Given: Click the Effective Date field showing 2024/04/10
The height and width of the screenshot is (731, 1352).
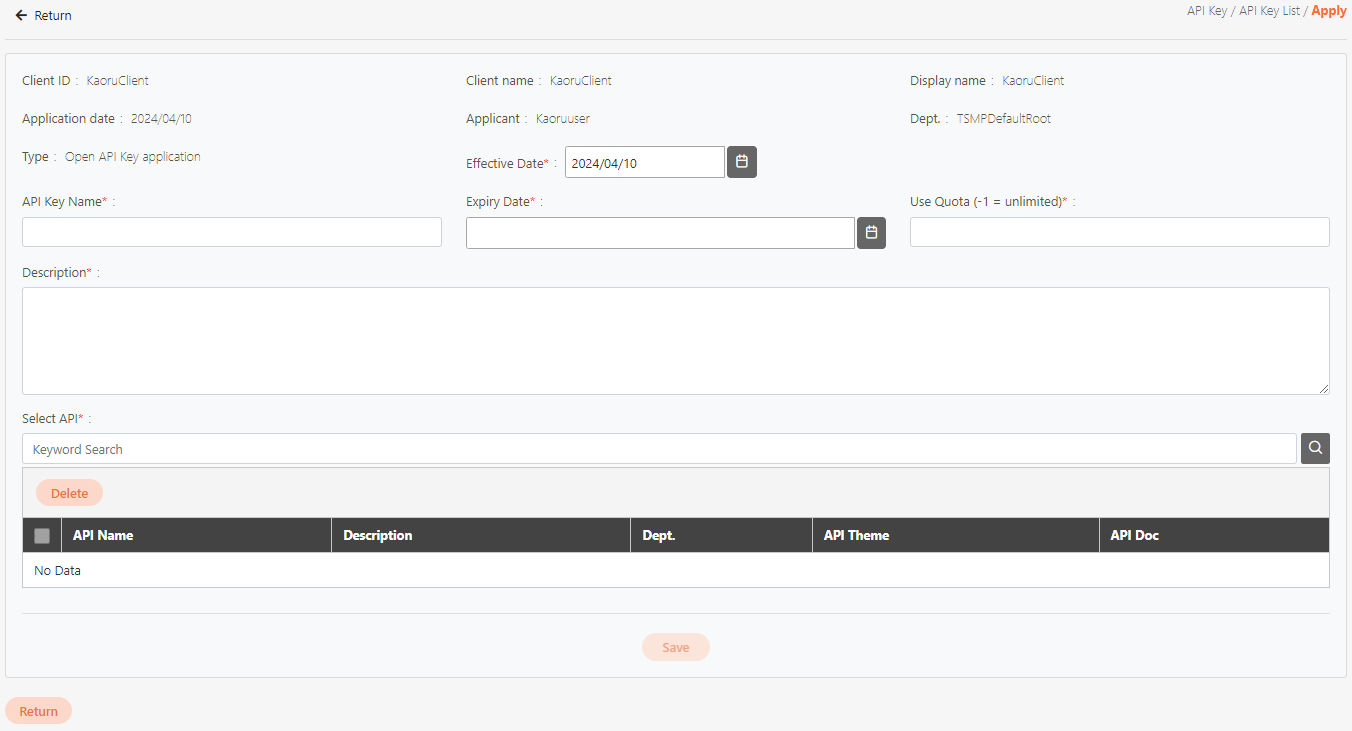Looking at the screenshot, I should pos(644,162).
